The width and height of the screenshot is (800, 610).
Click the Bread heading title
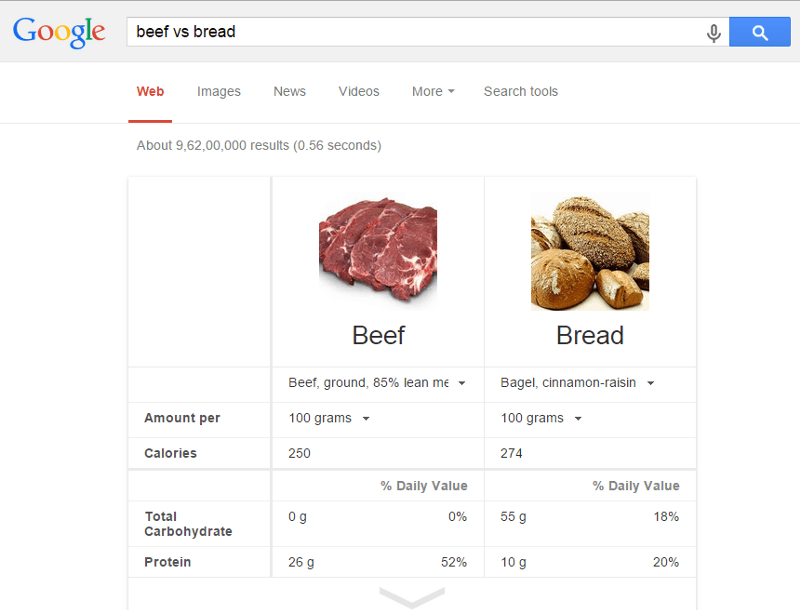click(590, 335)
